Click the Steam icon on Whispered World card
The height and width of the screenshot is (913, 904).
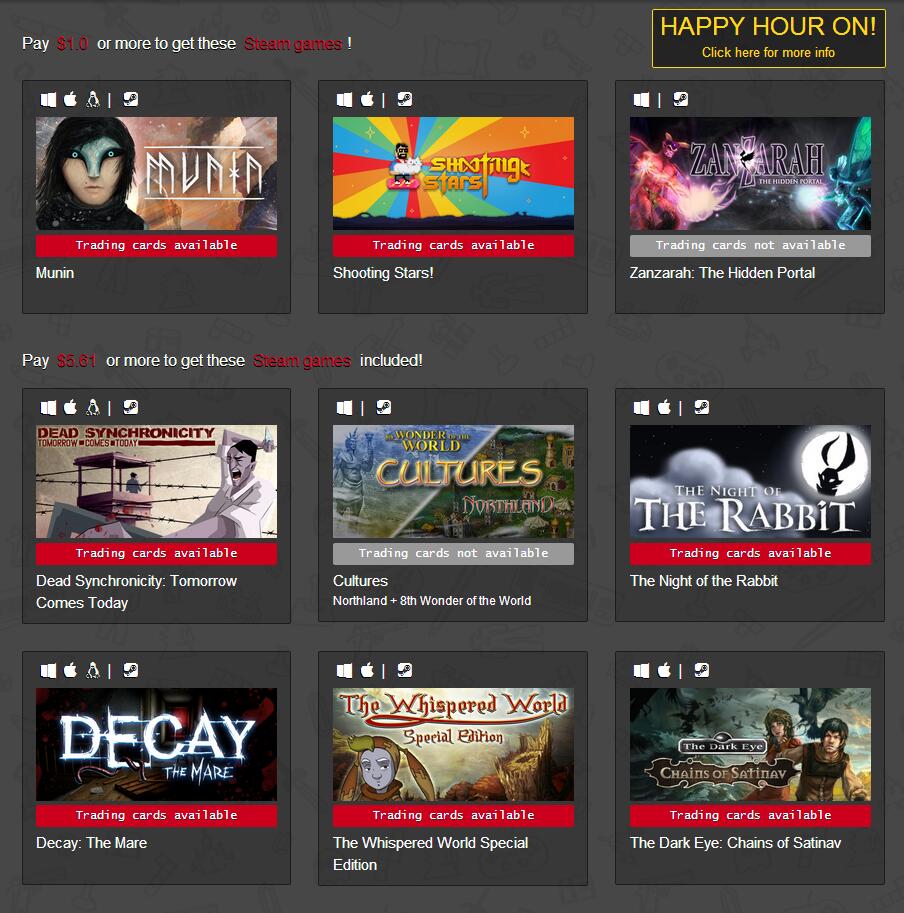pyautogui.click(x=405, y=670)
